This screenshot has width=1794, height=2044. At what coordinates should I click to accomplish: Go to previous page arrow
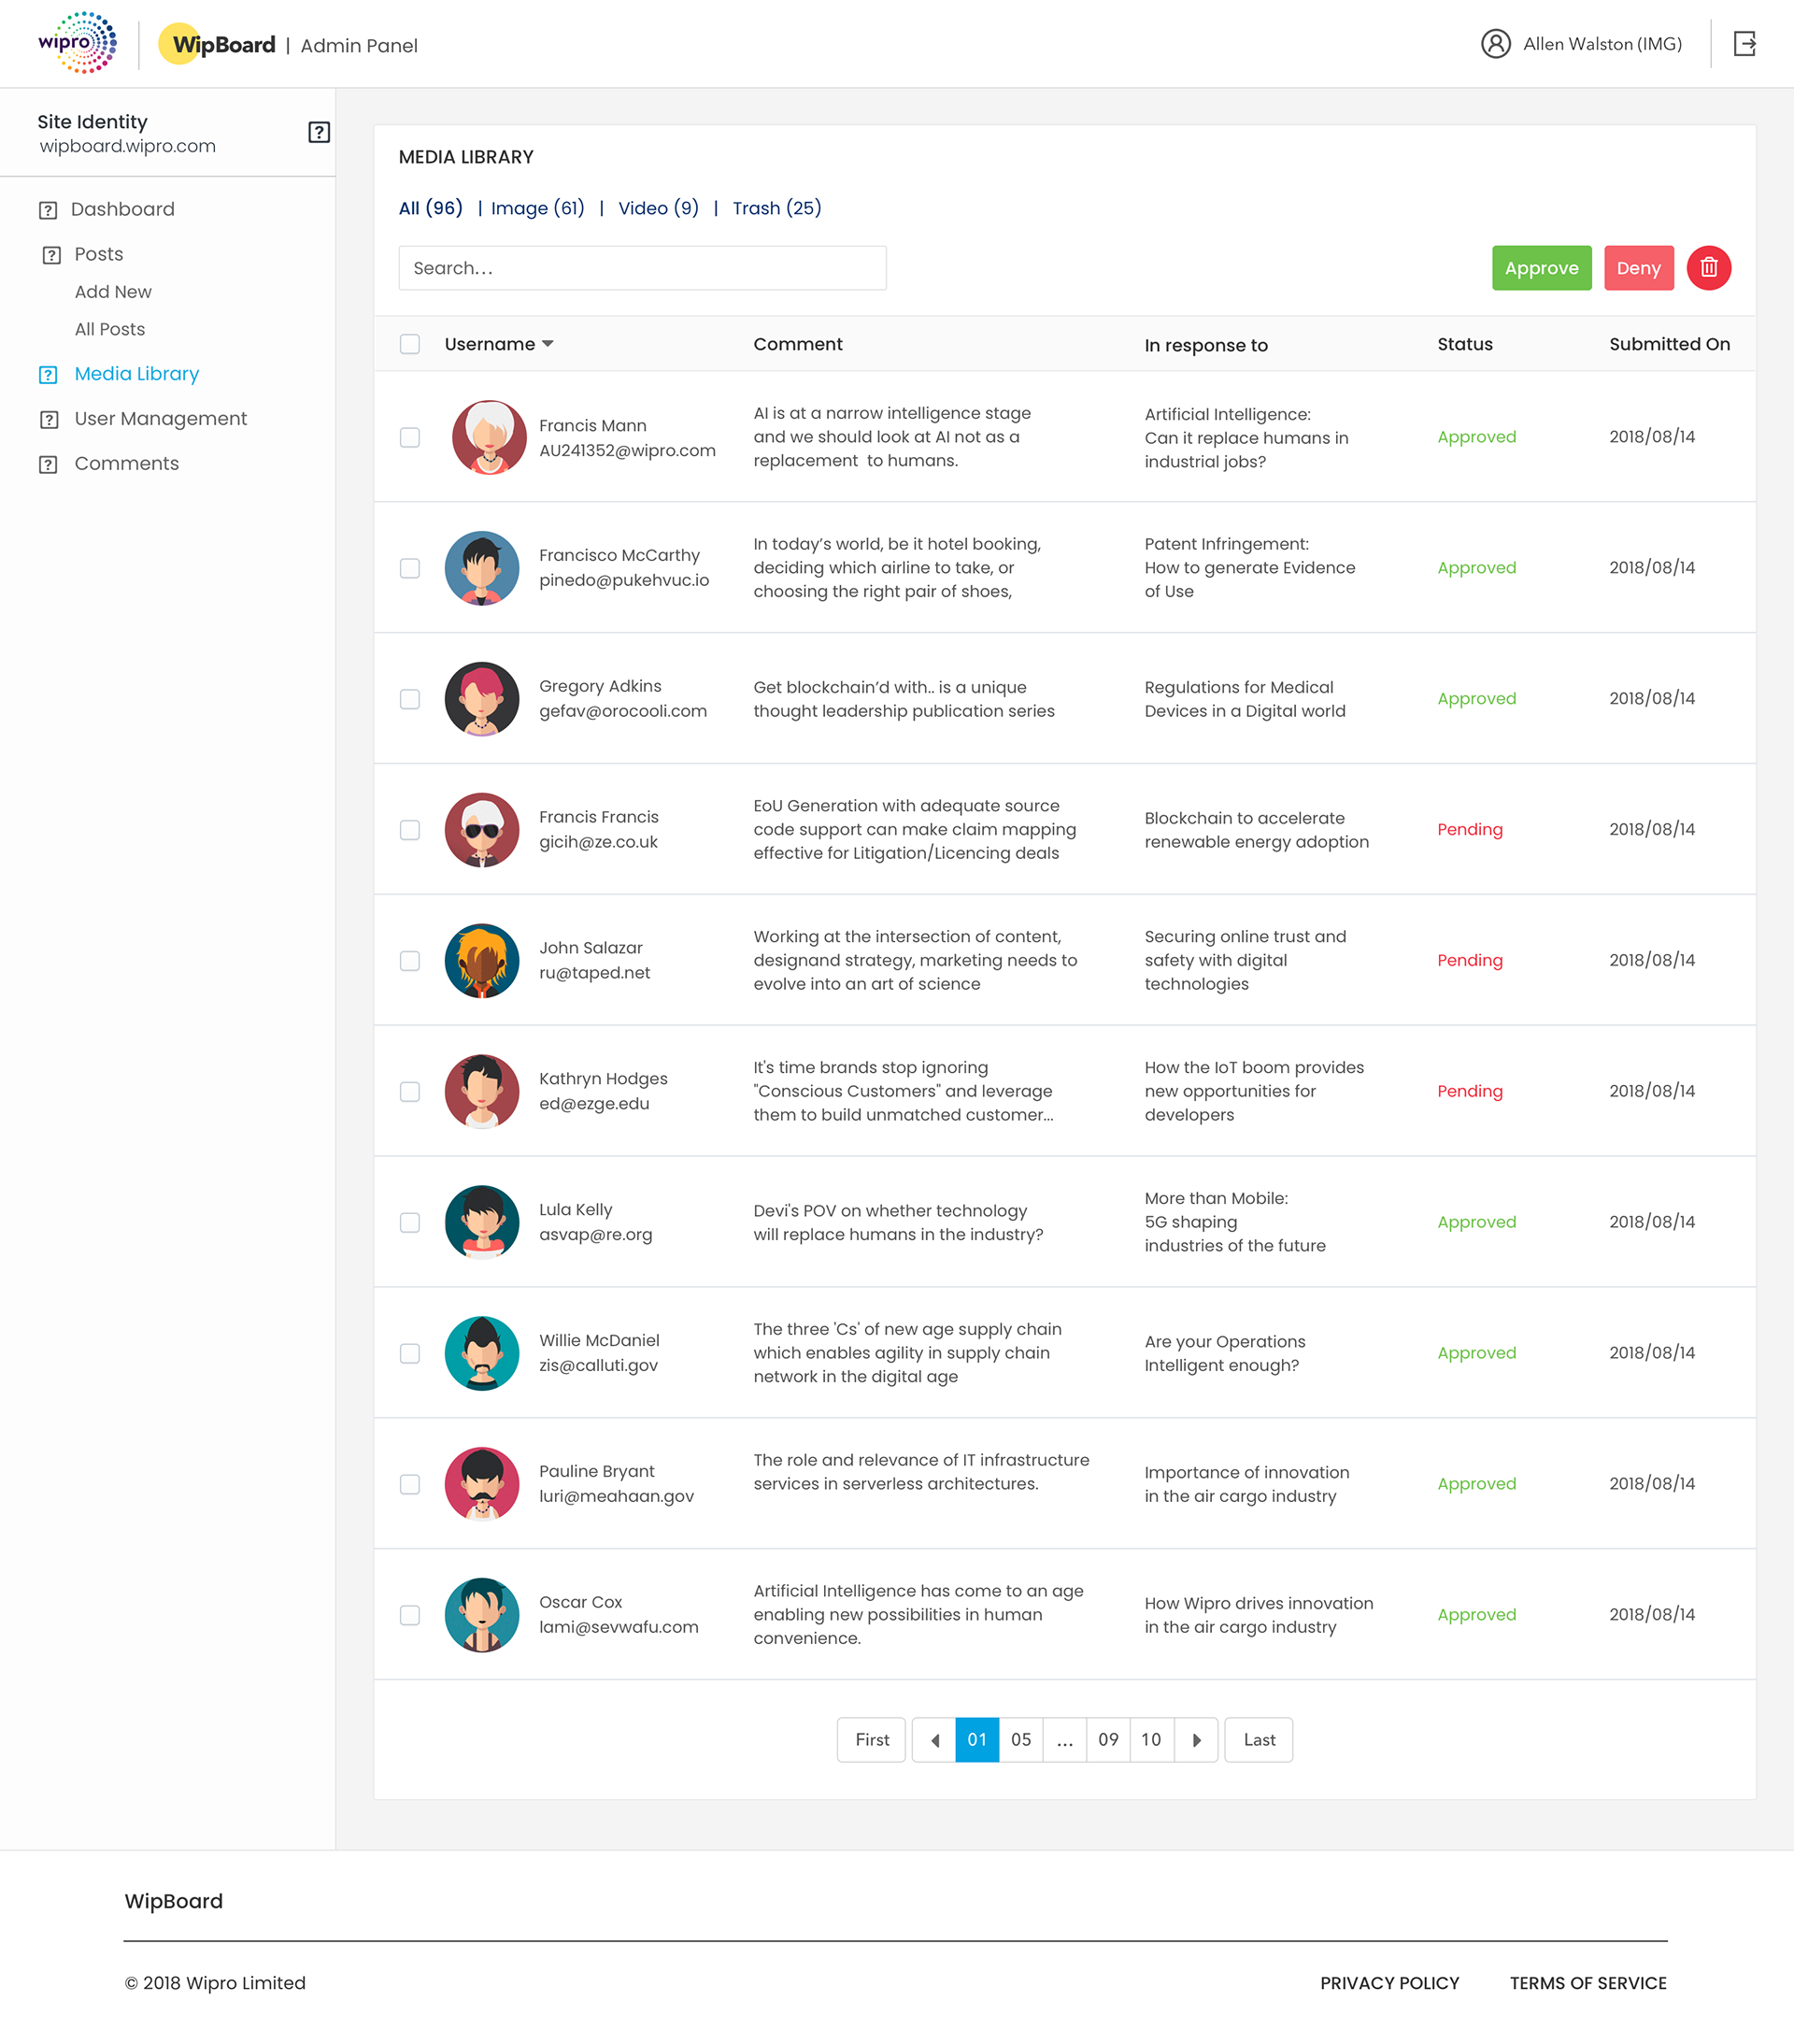pyautogui.click(x=934, y=1740)
